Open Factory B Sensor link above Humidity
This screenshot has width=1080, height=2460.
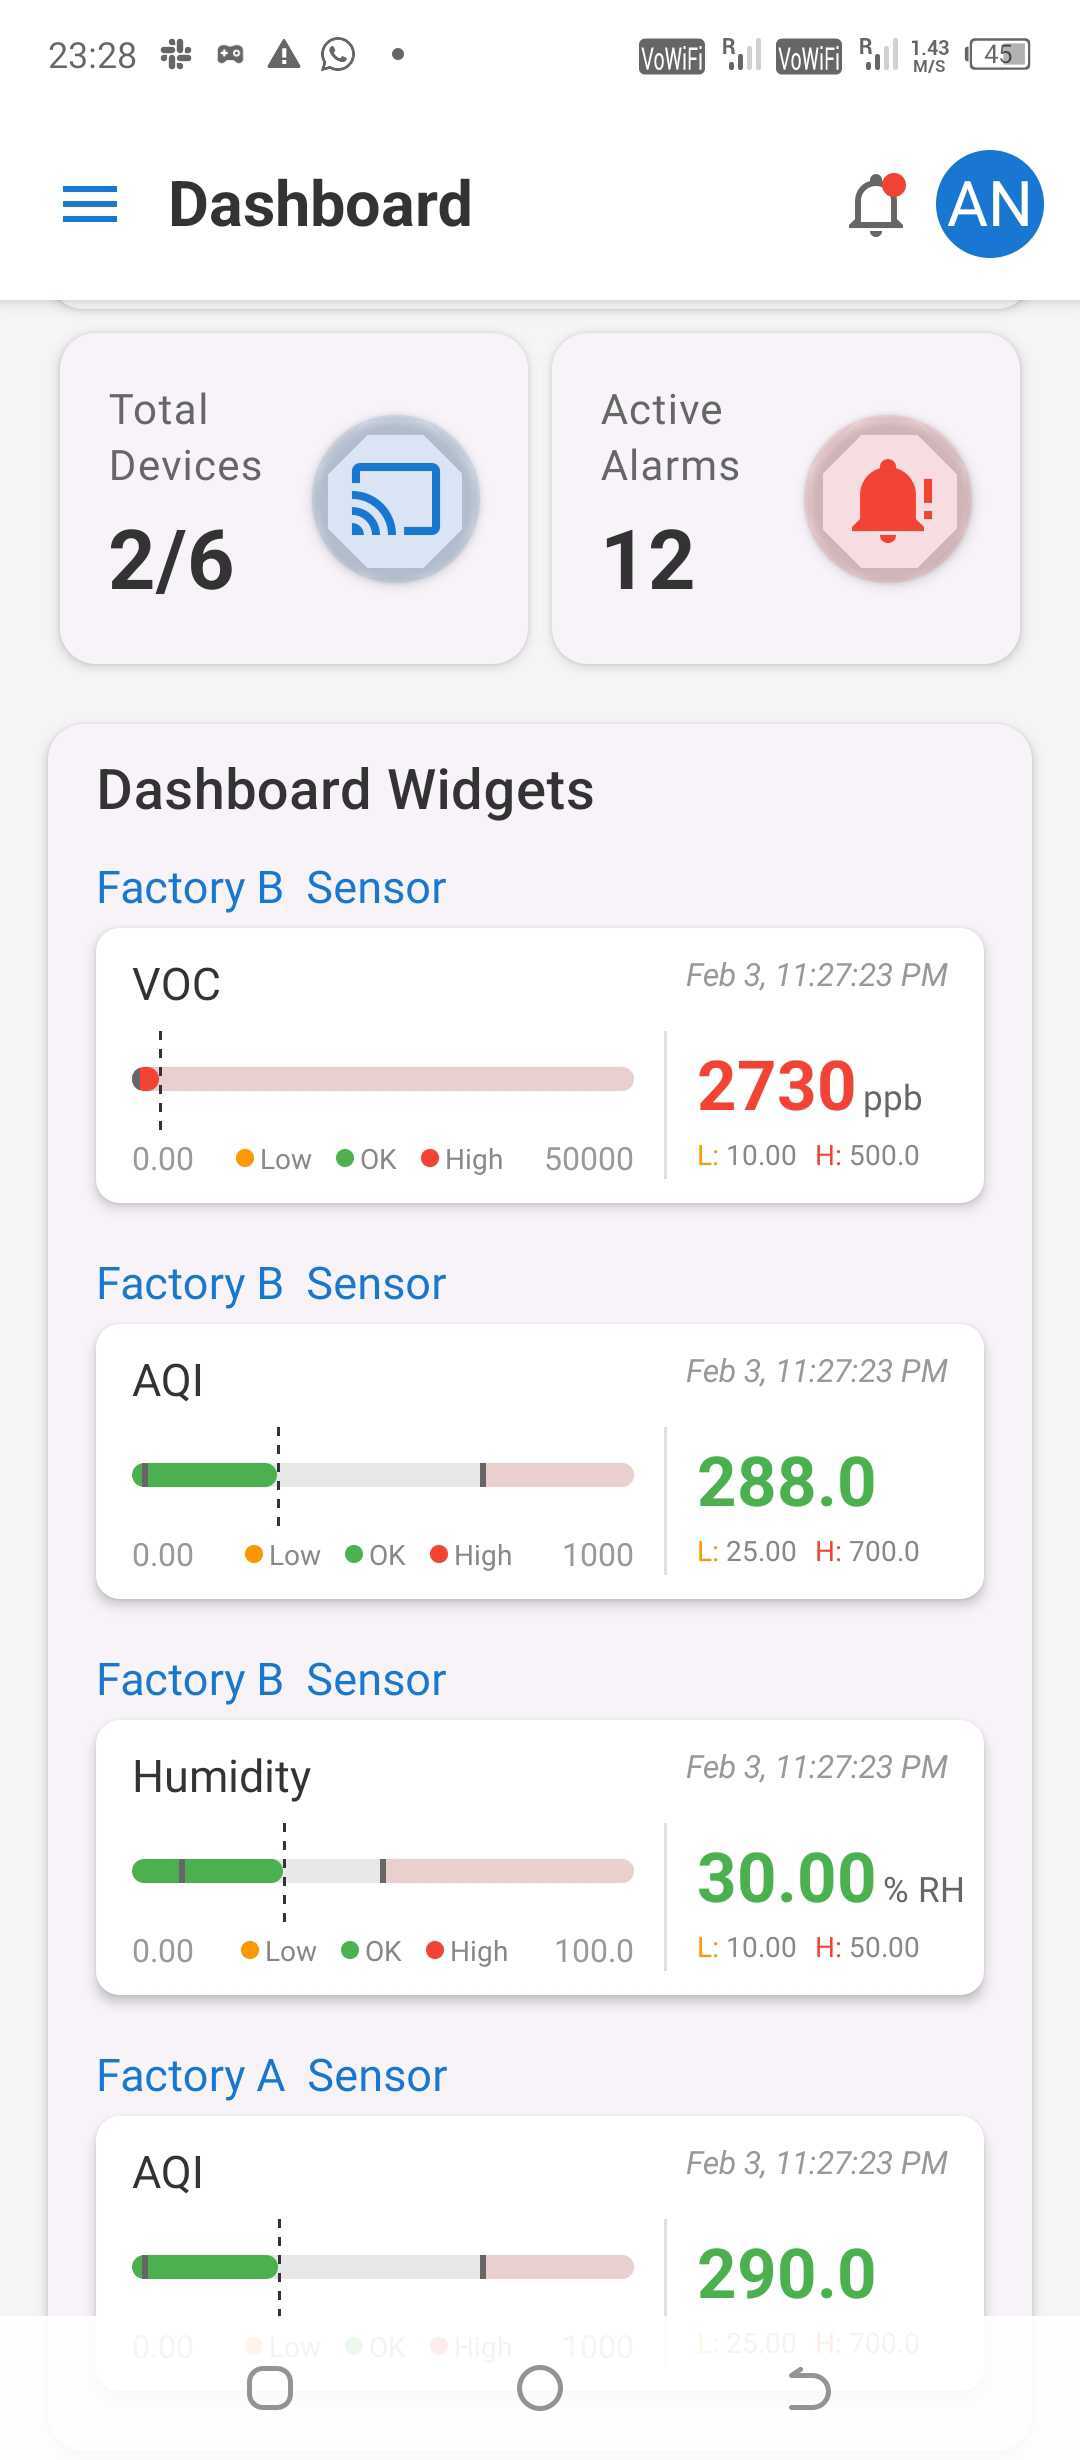[x=271, y=1680]
